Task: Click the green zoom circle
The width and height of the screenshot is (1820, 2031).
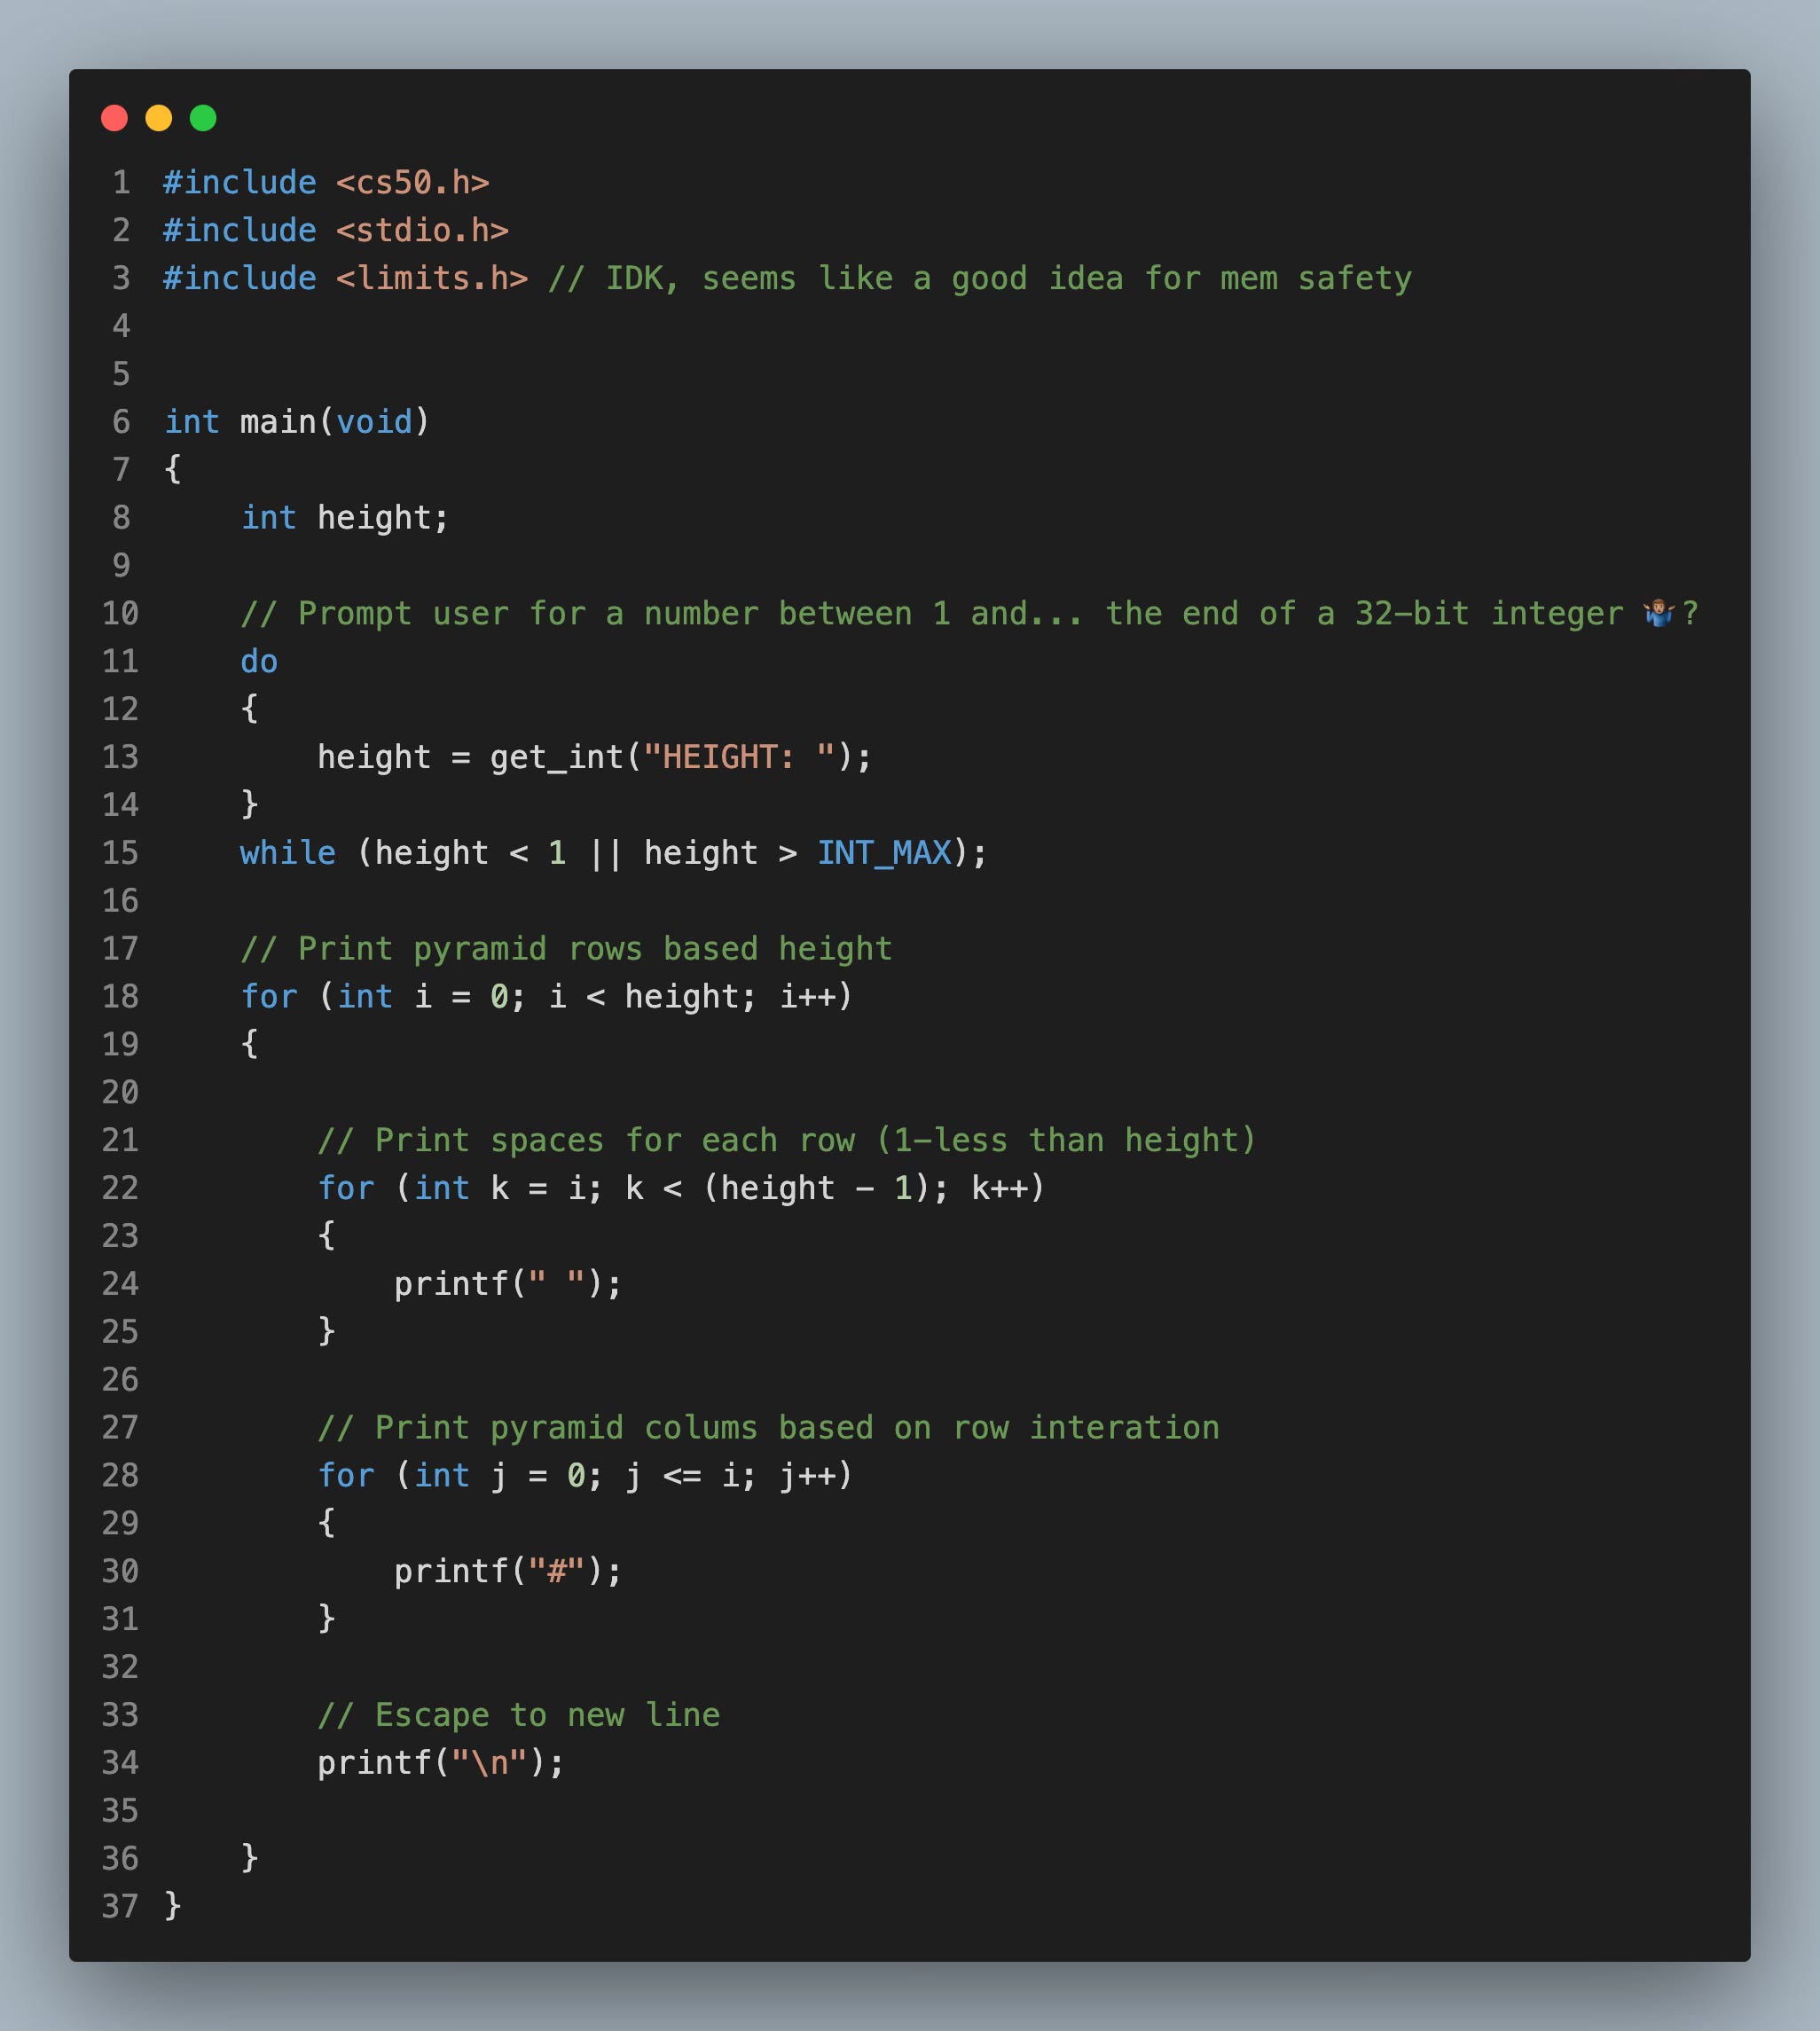Action: (203, 119)
